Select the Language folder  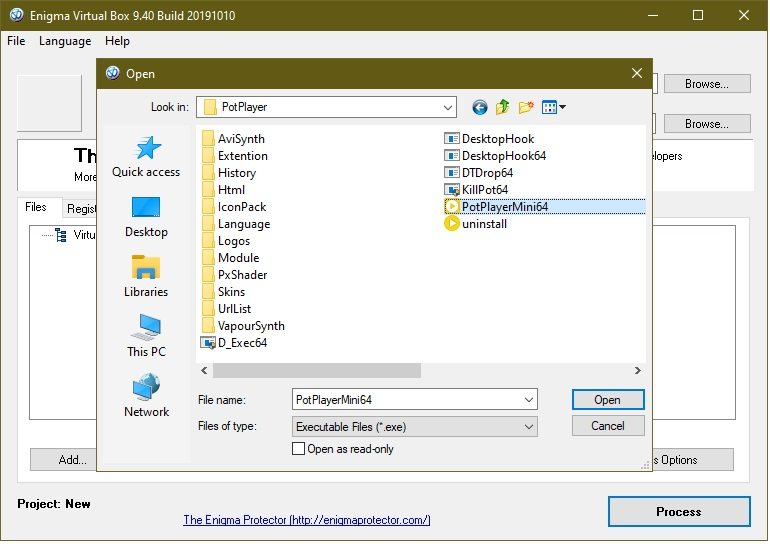click(236, 224)
